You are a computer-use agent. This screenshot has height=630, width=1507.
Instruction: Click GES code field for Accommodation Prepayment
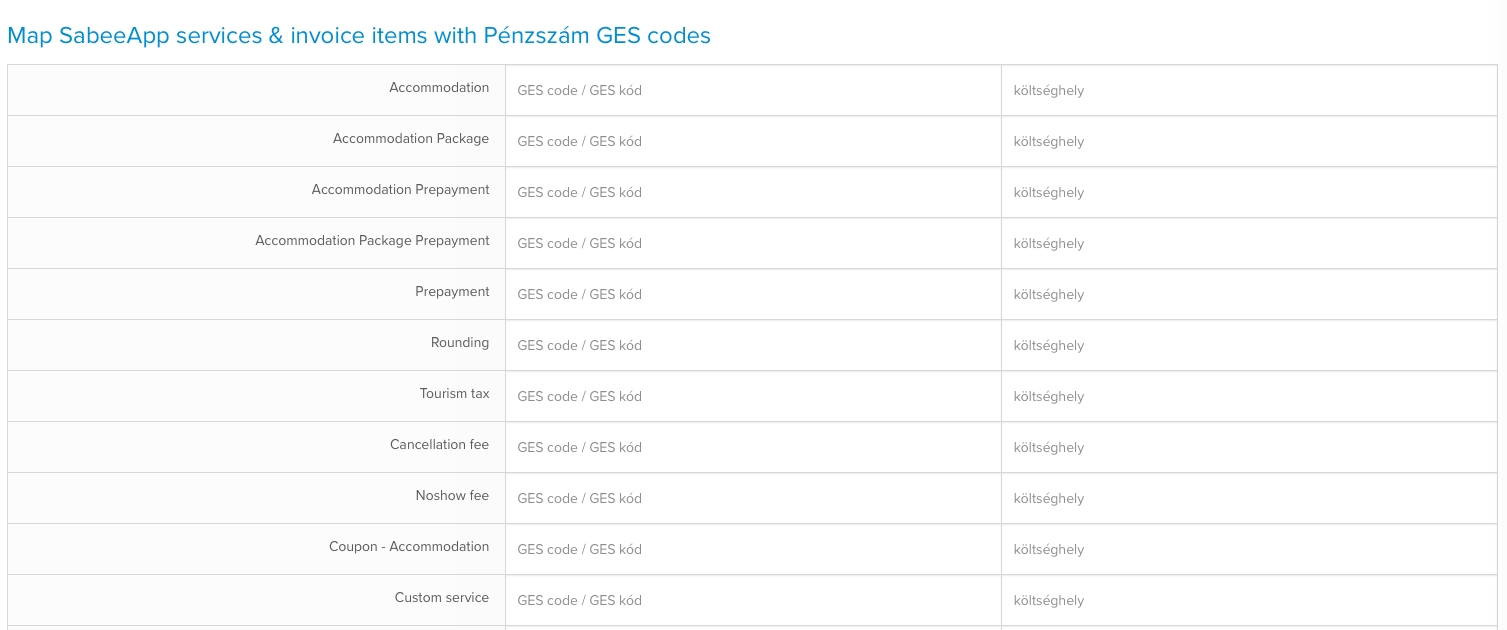click(x=753, y=193)
